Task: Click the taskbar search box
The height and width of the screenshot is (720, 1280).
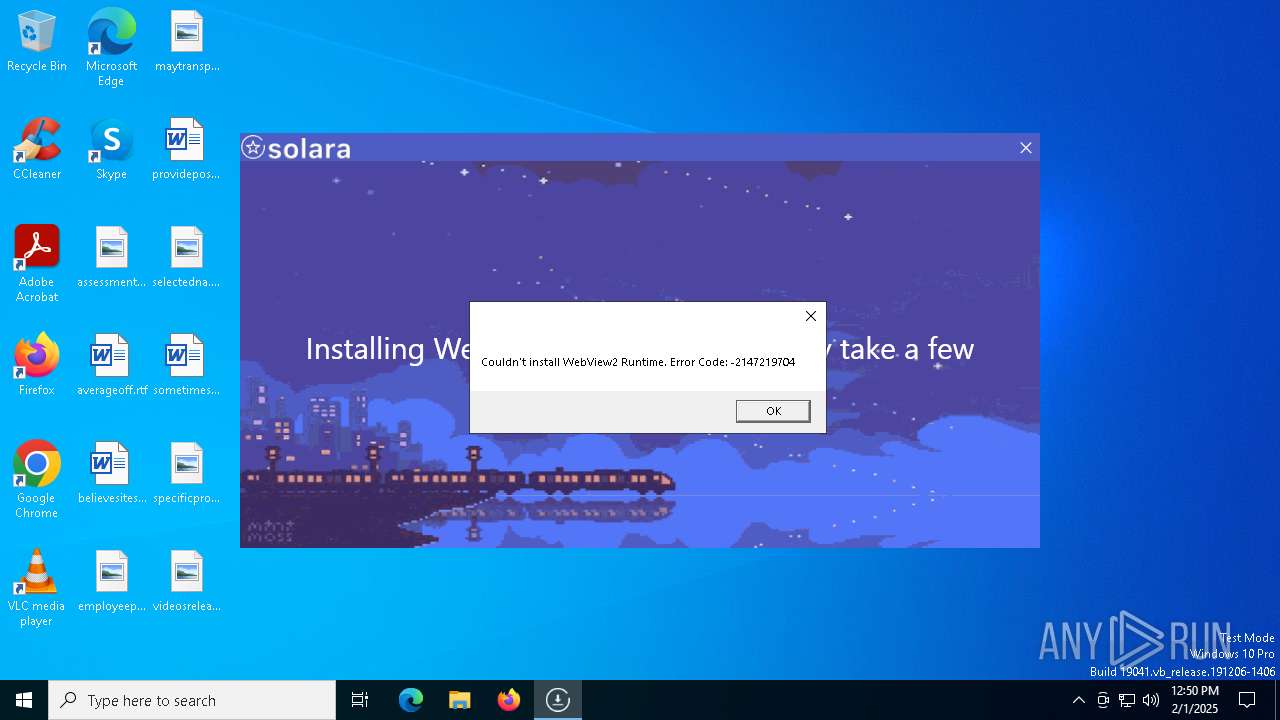Action: (x=192, y=700)
